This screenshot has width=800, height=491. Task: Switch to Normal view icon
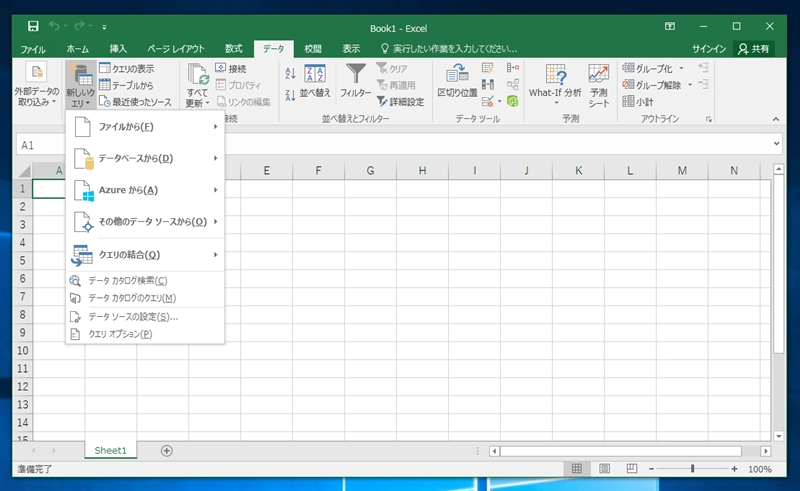577,469
